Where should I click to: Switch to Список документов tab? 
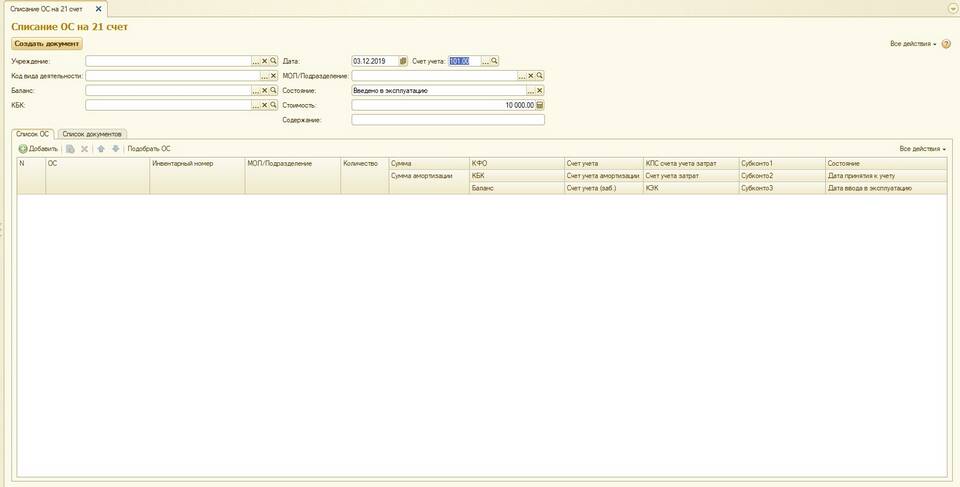pos(92,133)
